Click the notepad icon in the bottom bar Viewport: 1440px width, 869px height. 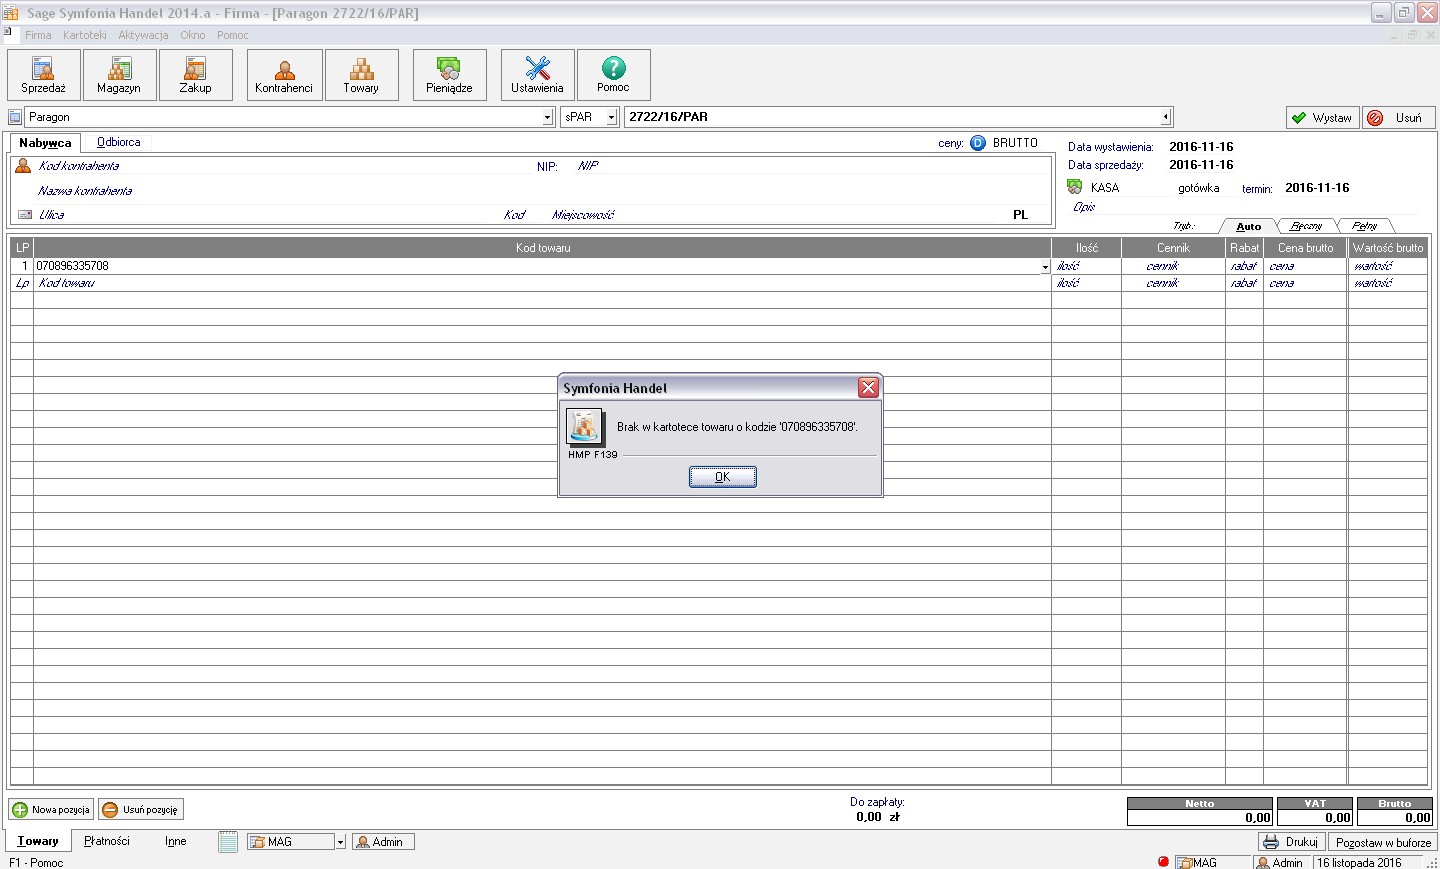pyautogui.click(x=228, y=842)
